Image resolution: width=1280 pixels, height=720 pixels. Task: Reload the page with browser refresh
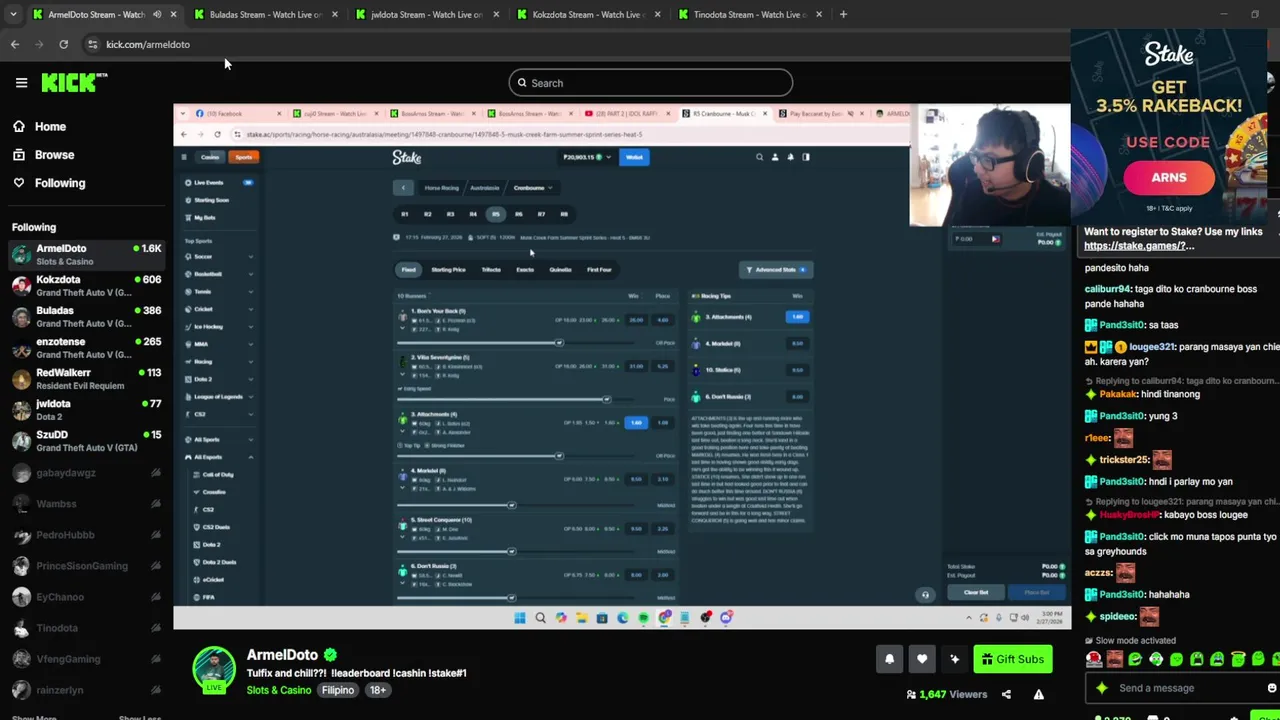(63, 44)
